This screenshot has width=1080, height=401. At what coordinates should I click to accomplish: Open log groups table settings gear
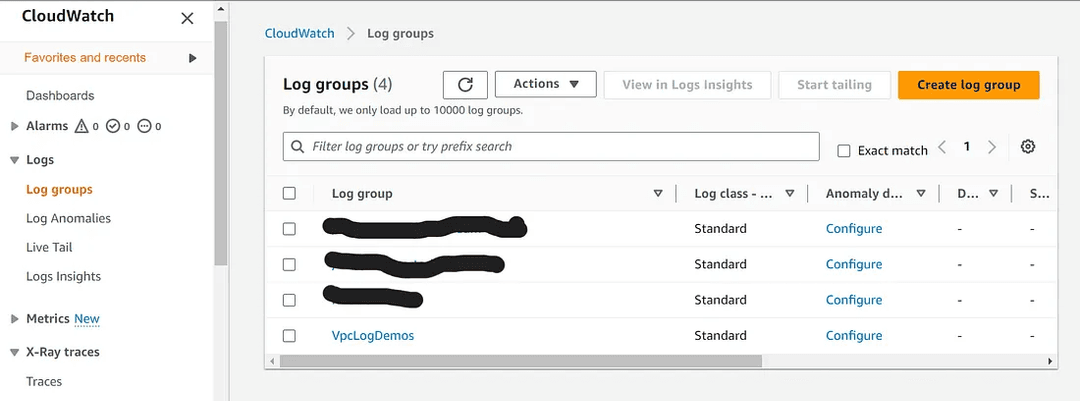click(x=1028, y=146)
